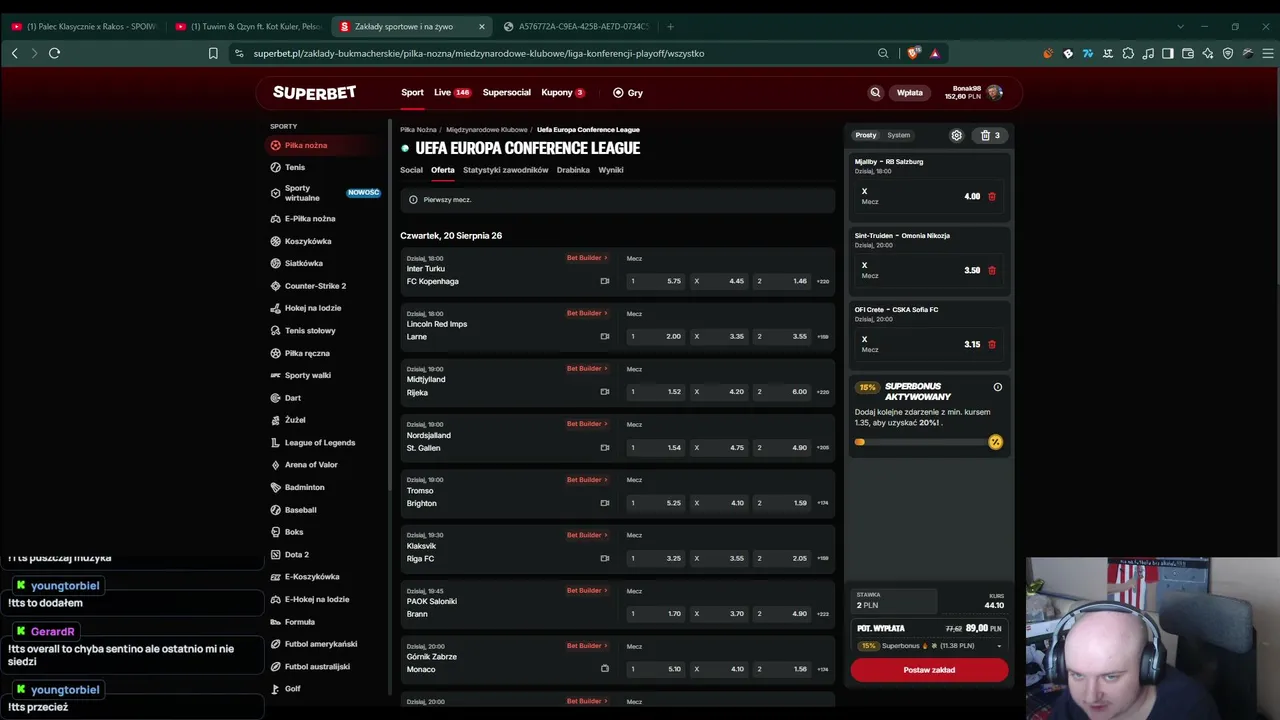The width and height of the screenshot is (1280, 720).
Task: Expand +174 markets for Tromso - Brighton
Action: click(x=823, y=503)
